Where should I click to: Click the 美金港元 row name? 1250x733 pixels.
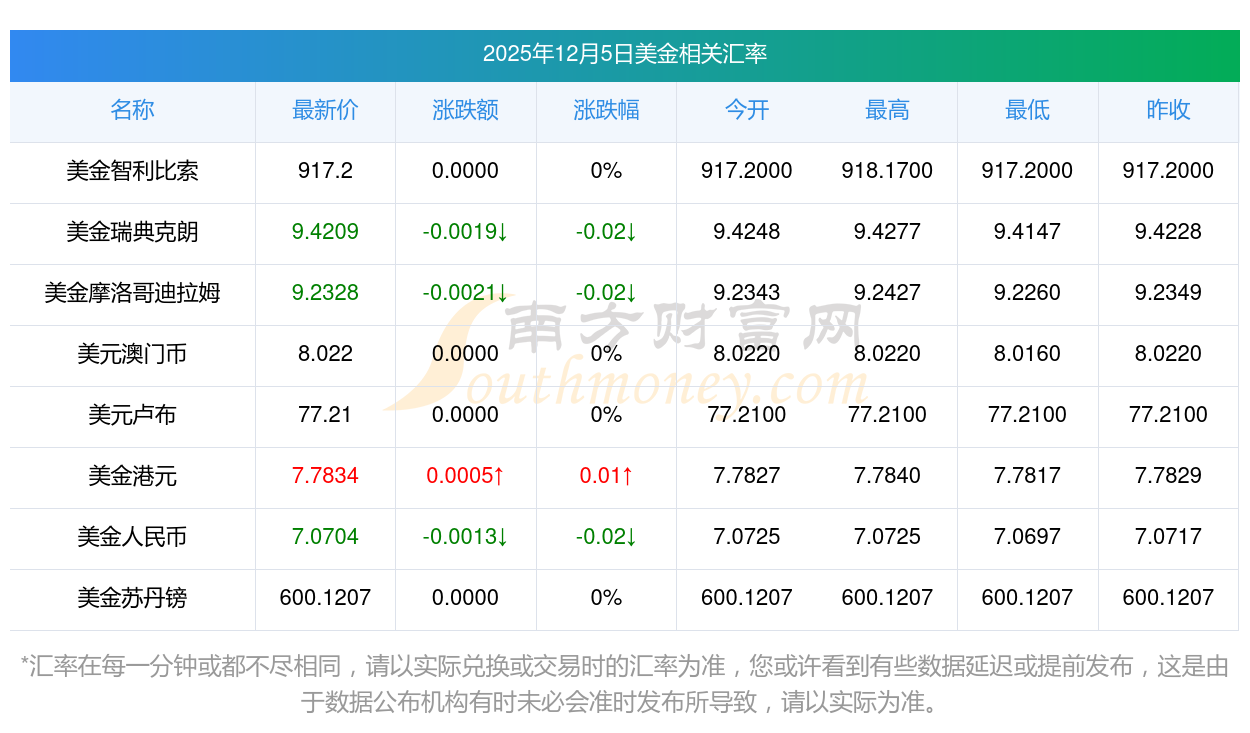click(132, 476)
